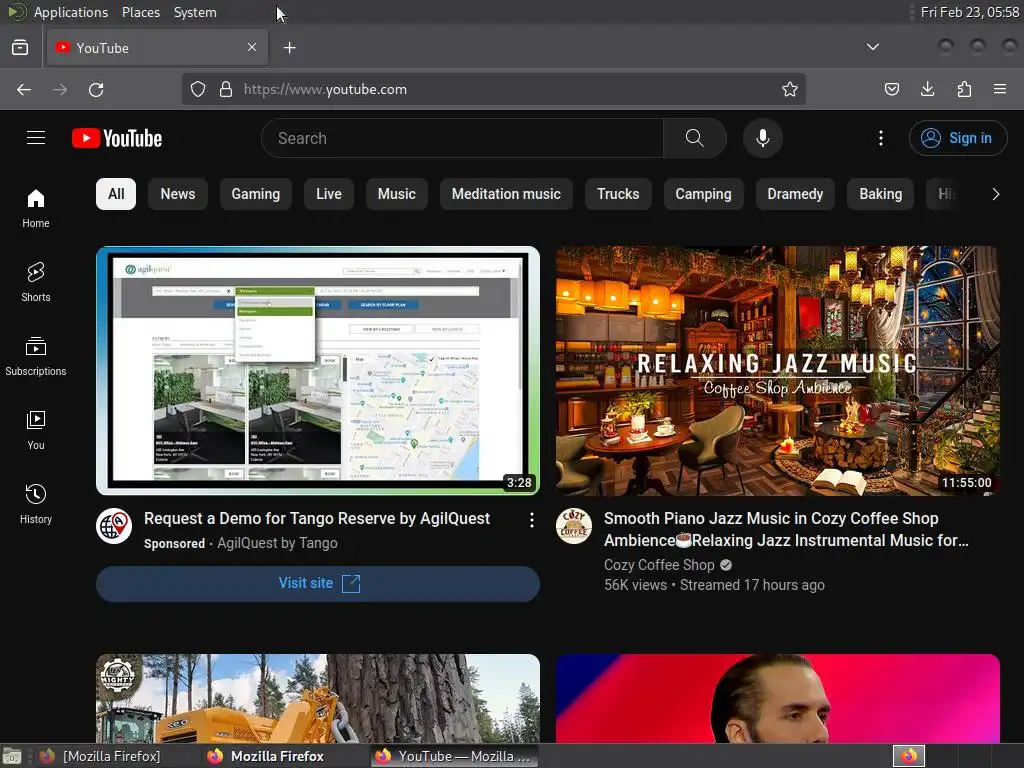Click the Firefox URL address bar
The height and width of the screenshot is (768, 1024).
(x=494, y=89)
